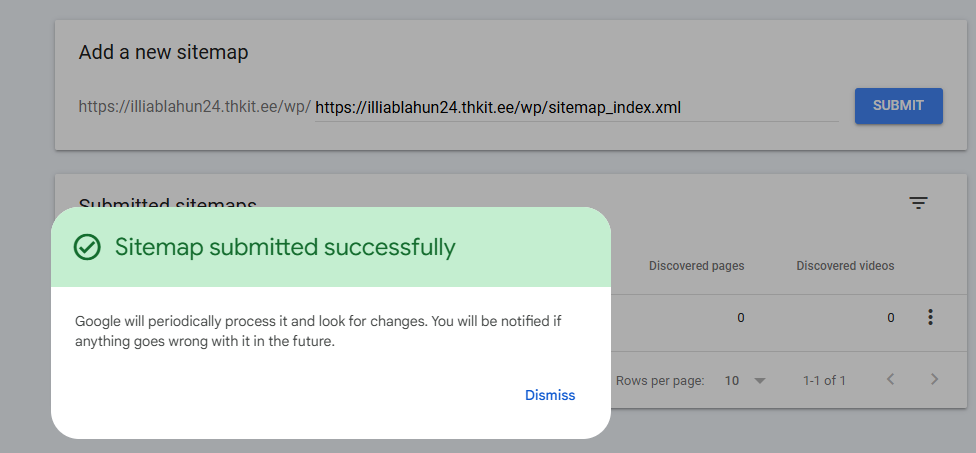Select the Discovered videos count value
This screenshot has height=453, width=976.
(x=890, y=318)
